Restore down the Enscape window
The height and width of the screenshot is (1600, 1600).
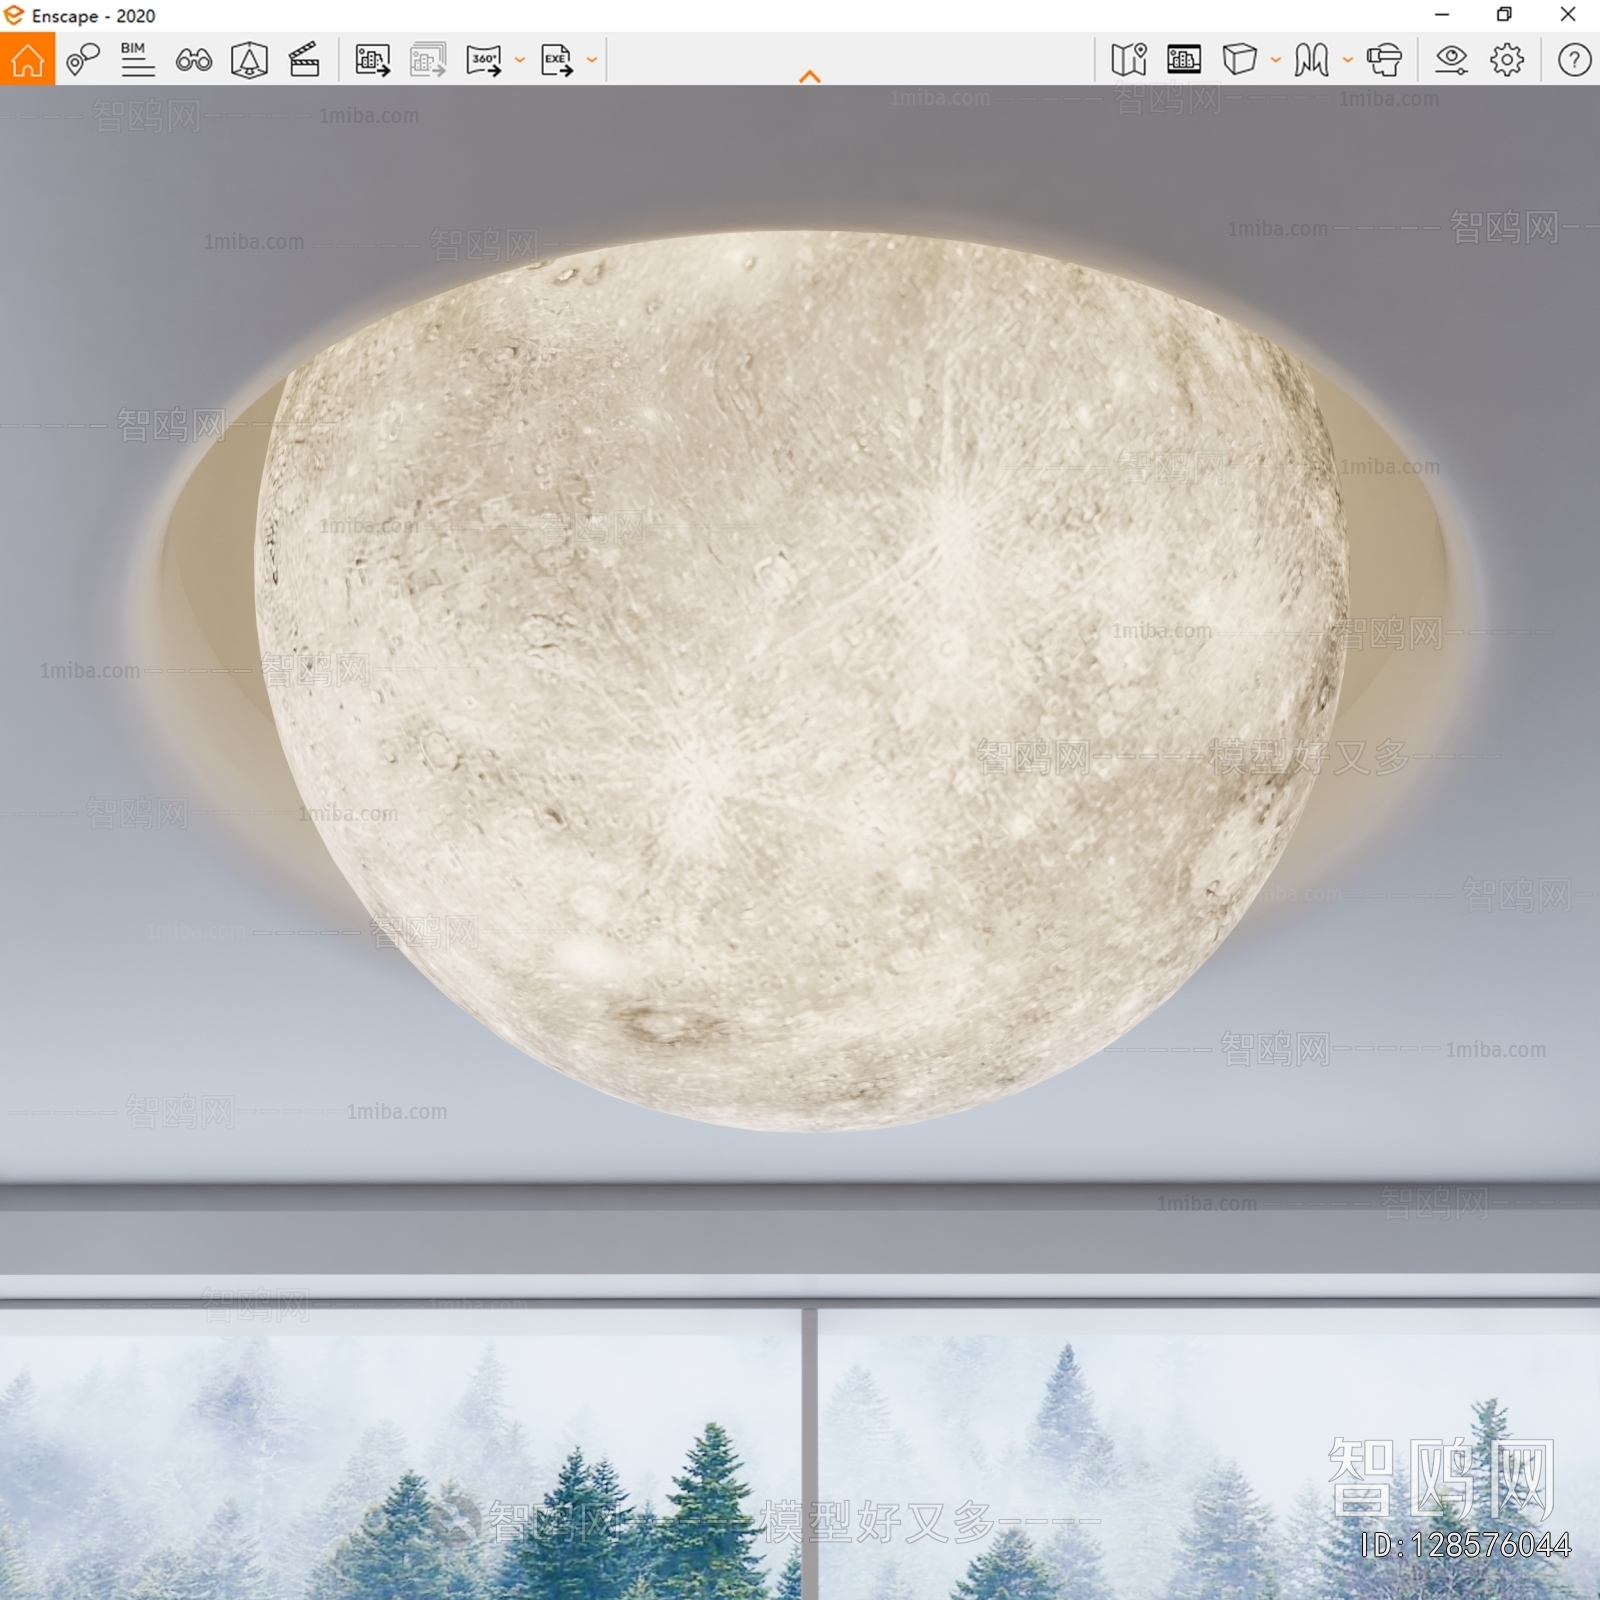(x=1504, y=15)
